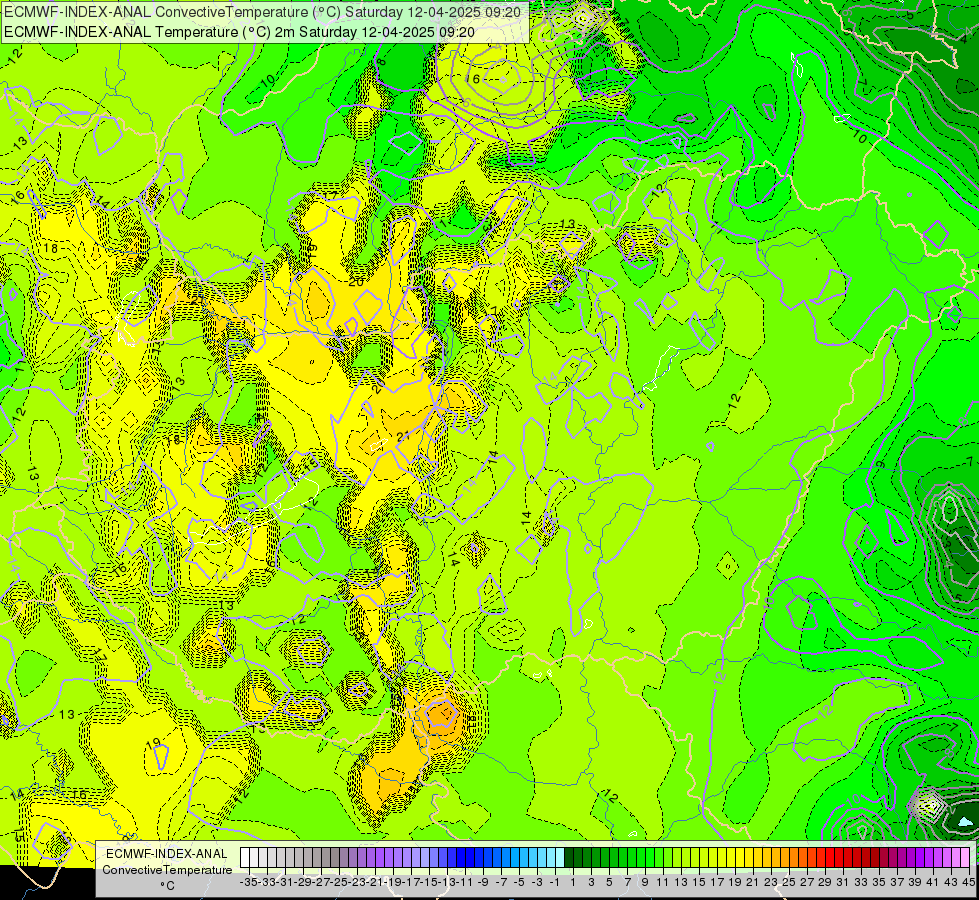Pick the yellow swatch above legend value 19
979x900 pixels.
(731, 857)
